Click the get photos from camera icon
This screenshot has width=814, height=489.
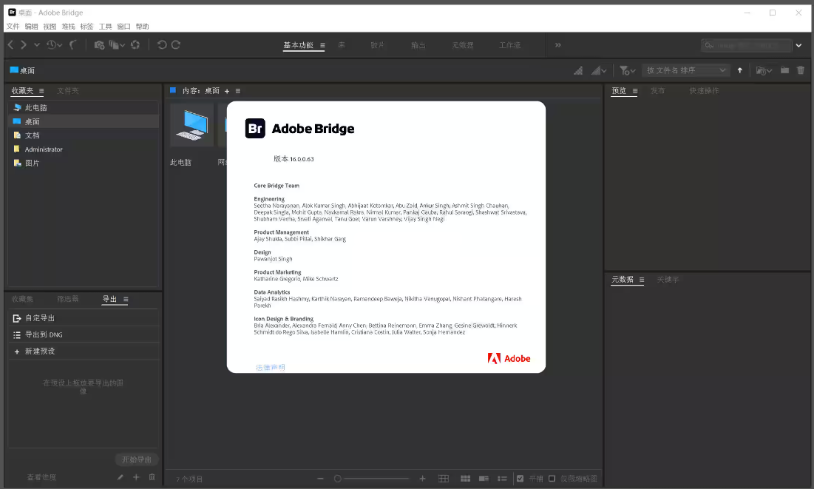(x=99, y=45)
